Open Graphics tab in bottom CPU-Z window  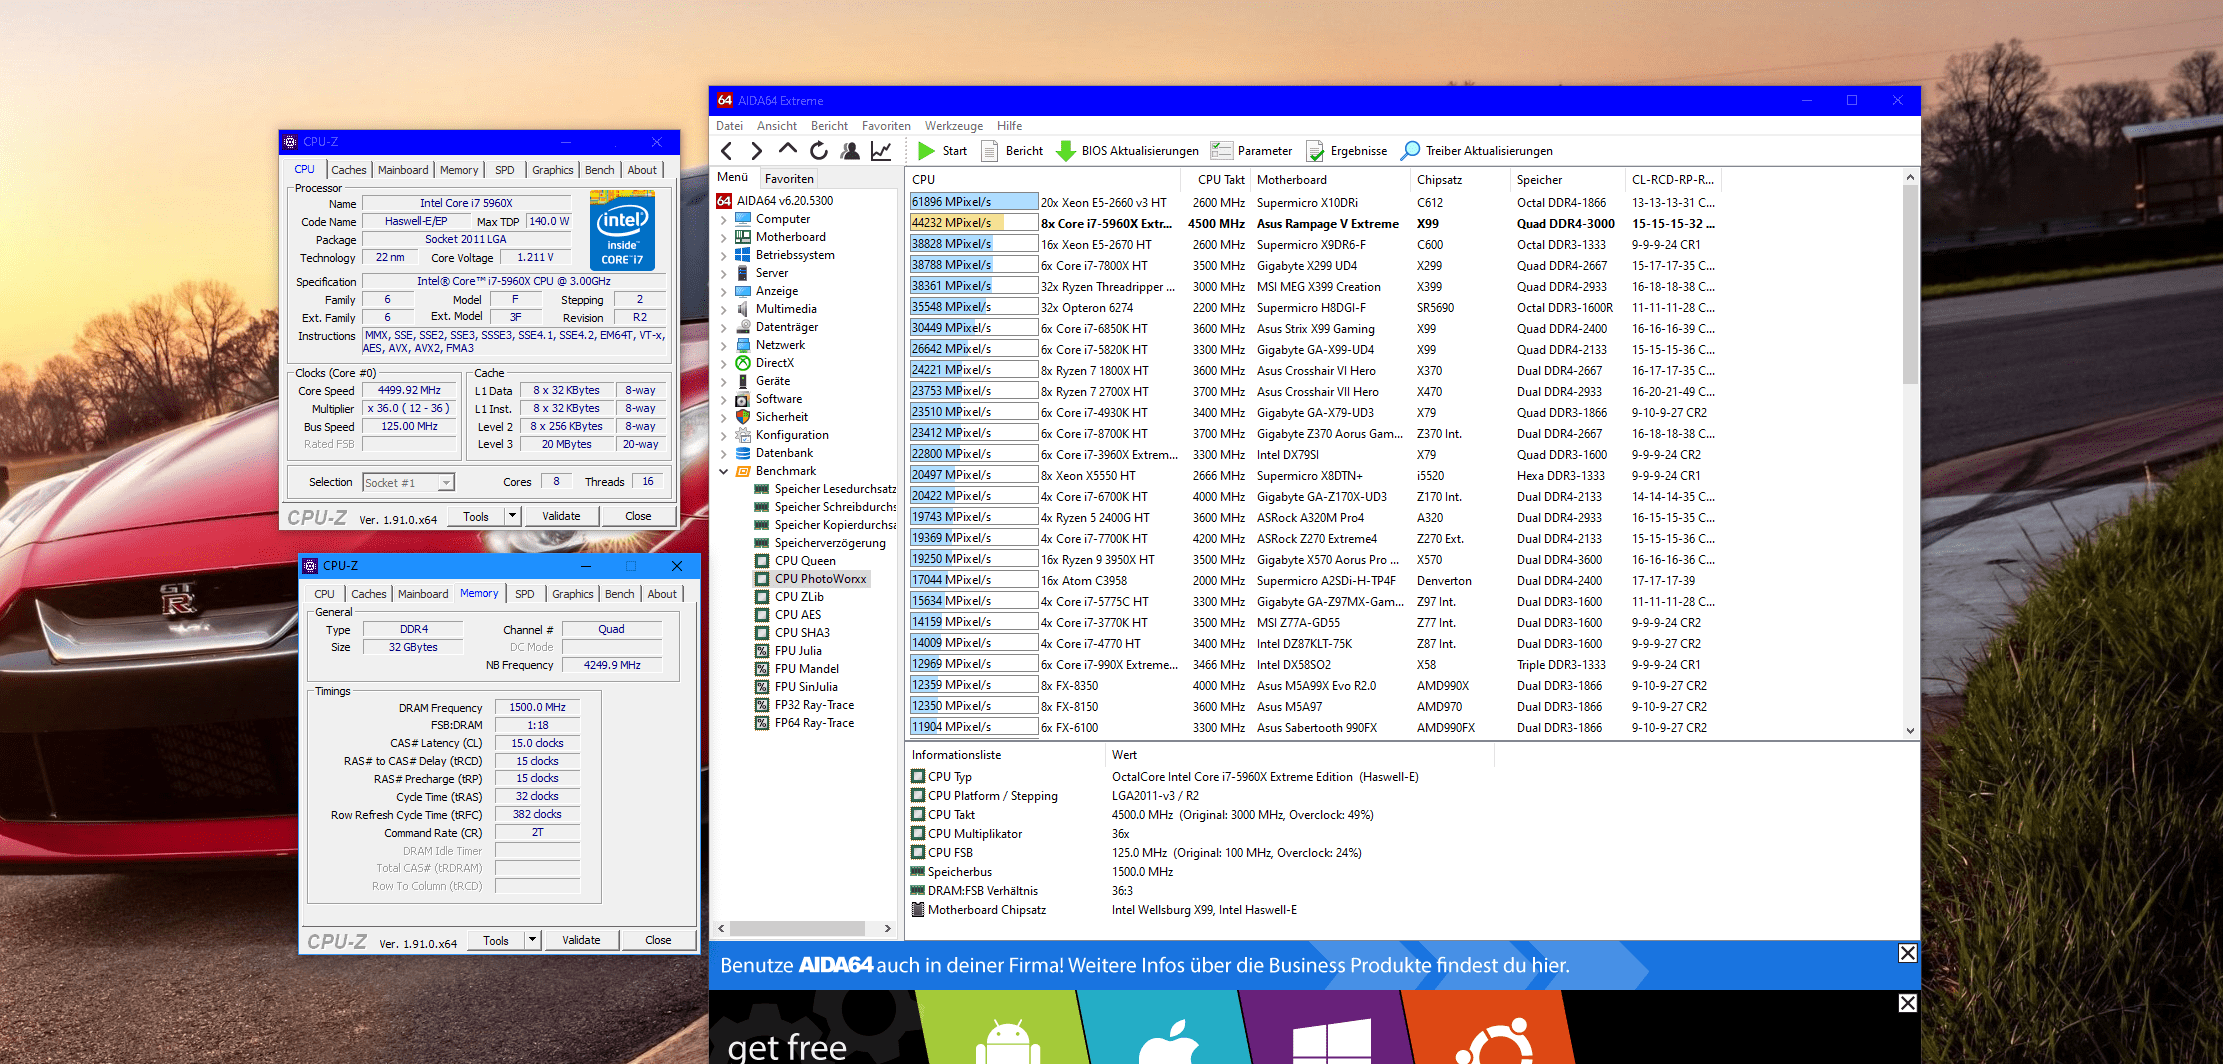point(573,594)
